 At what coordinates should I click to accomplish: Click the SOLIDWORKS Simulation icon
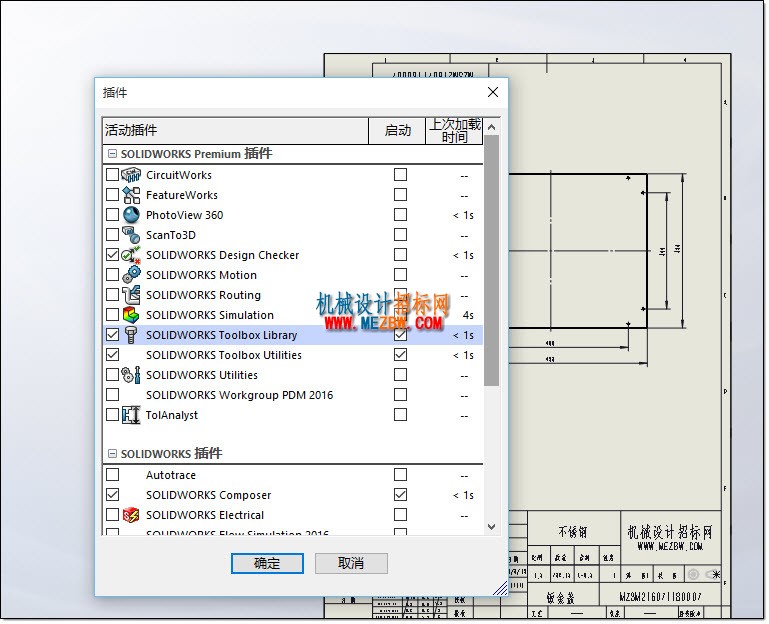pyautogui.click(x=131, y=315)
